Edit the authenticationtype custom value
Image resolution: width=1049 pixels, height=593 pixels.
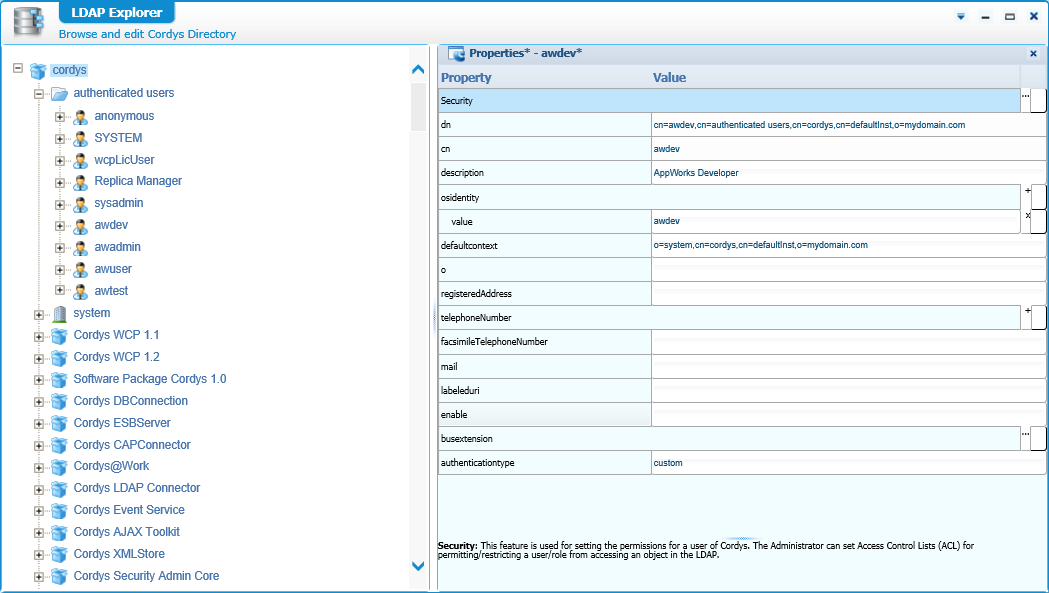848,462
